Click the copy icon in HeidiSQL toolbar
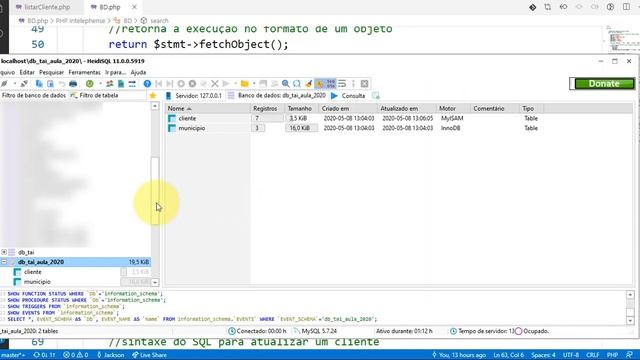Screen dimensions: 640x360 pyautogui.click(x=39, y=84)
